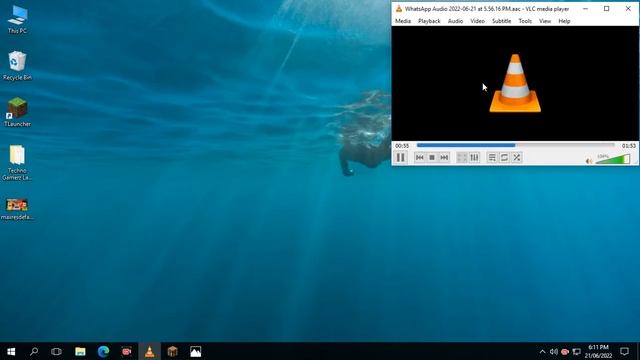Open the View menu
Viewport: 640px width, 360px height.
[545, 21]
